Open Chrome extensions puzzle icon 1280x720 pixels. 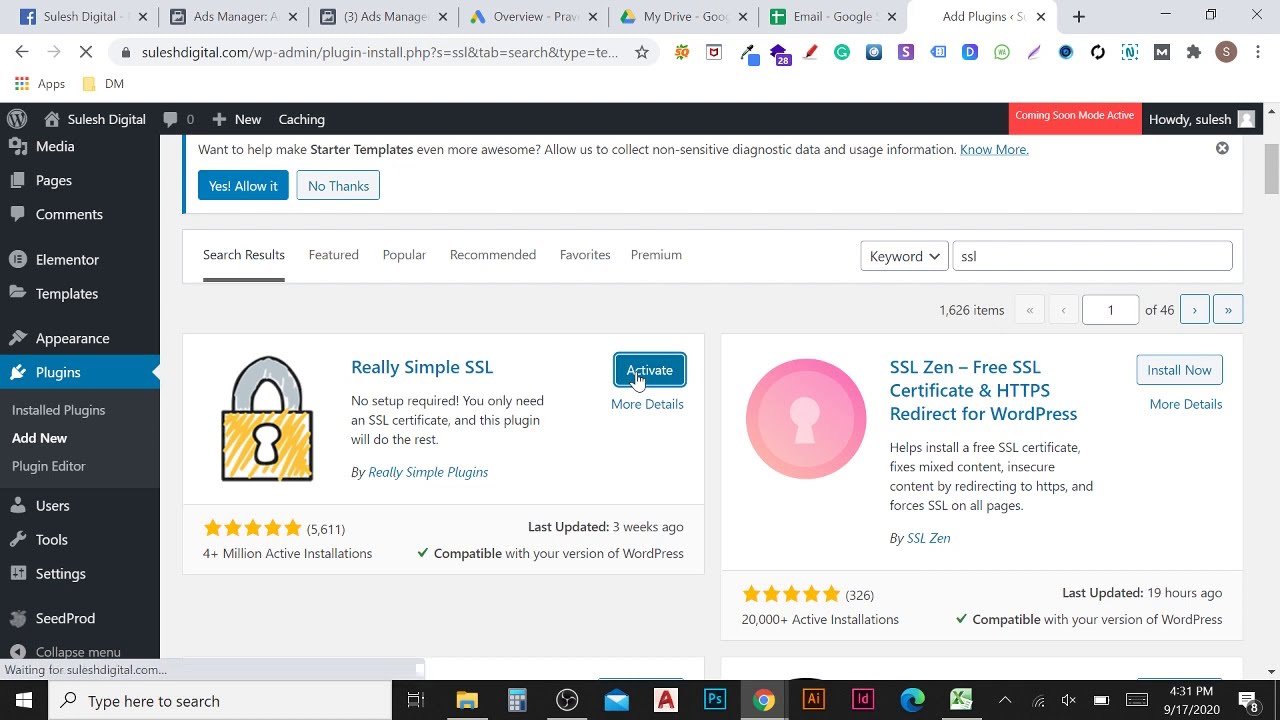coord(1193,53)
